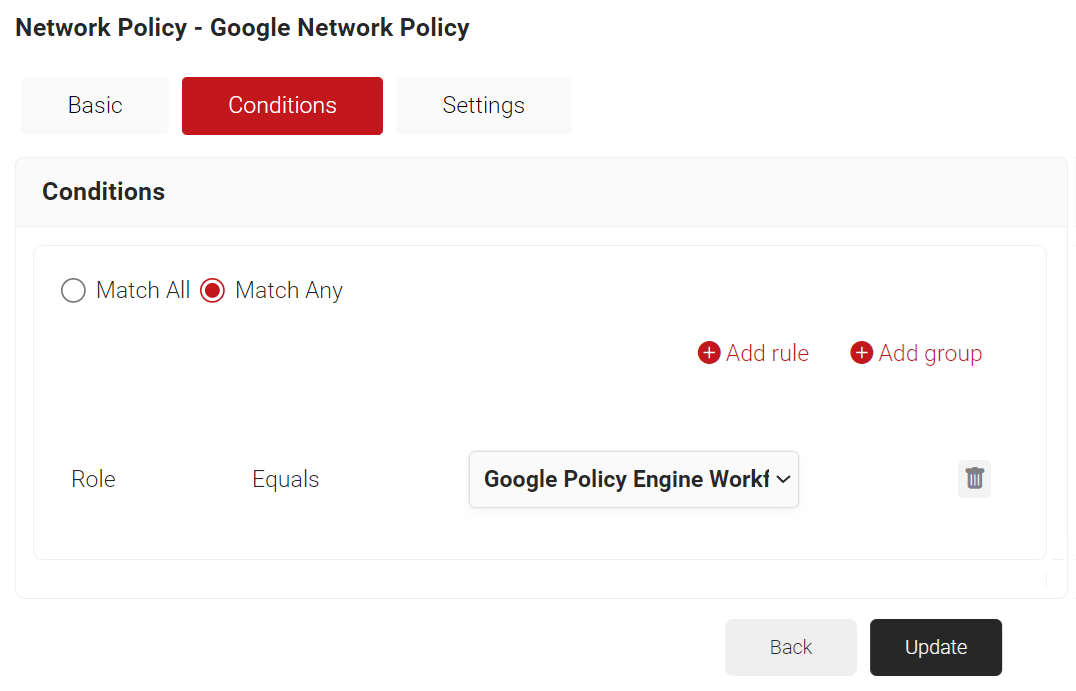Delete the Role condition with trash icon

(974, 479)
